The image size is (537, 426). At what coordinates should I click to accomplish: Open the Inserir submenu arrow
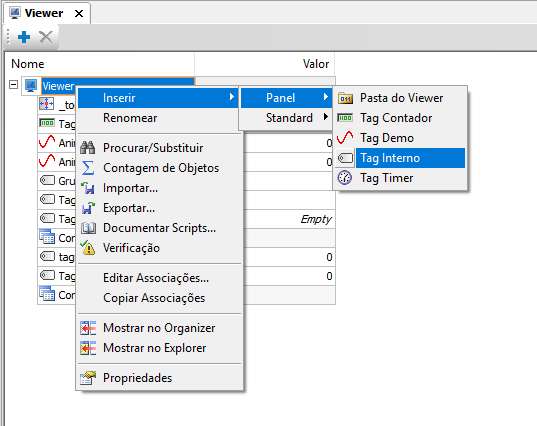(232, 97)
